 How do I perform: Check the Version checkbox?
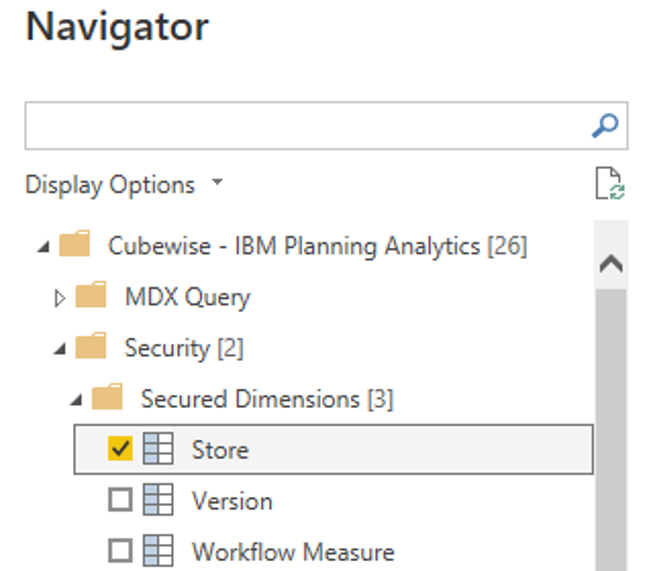tap(120, 500)
